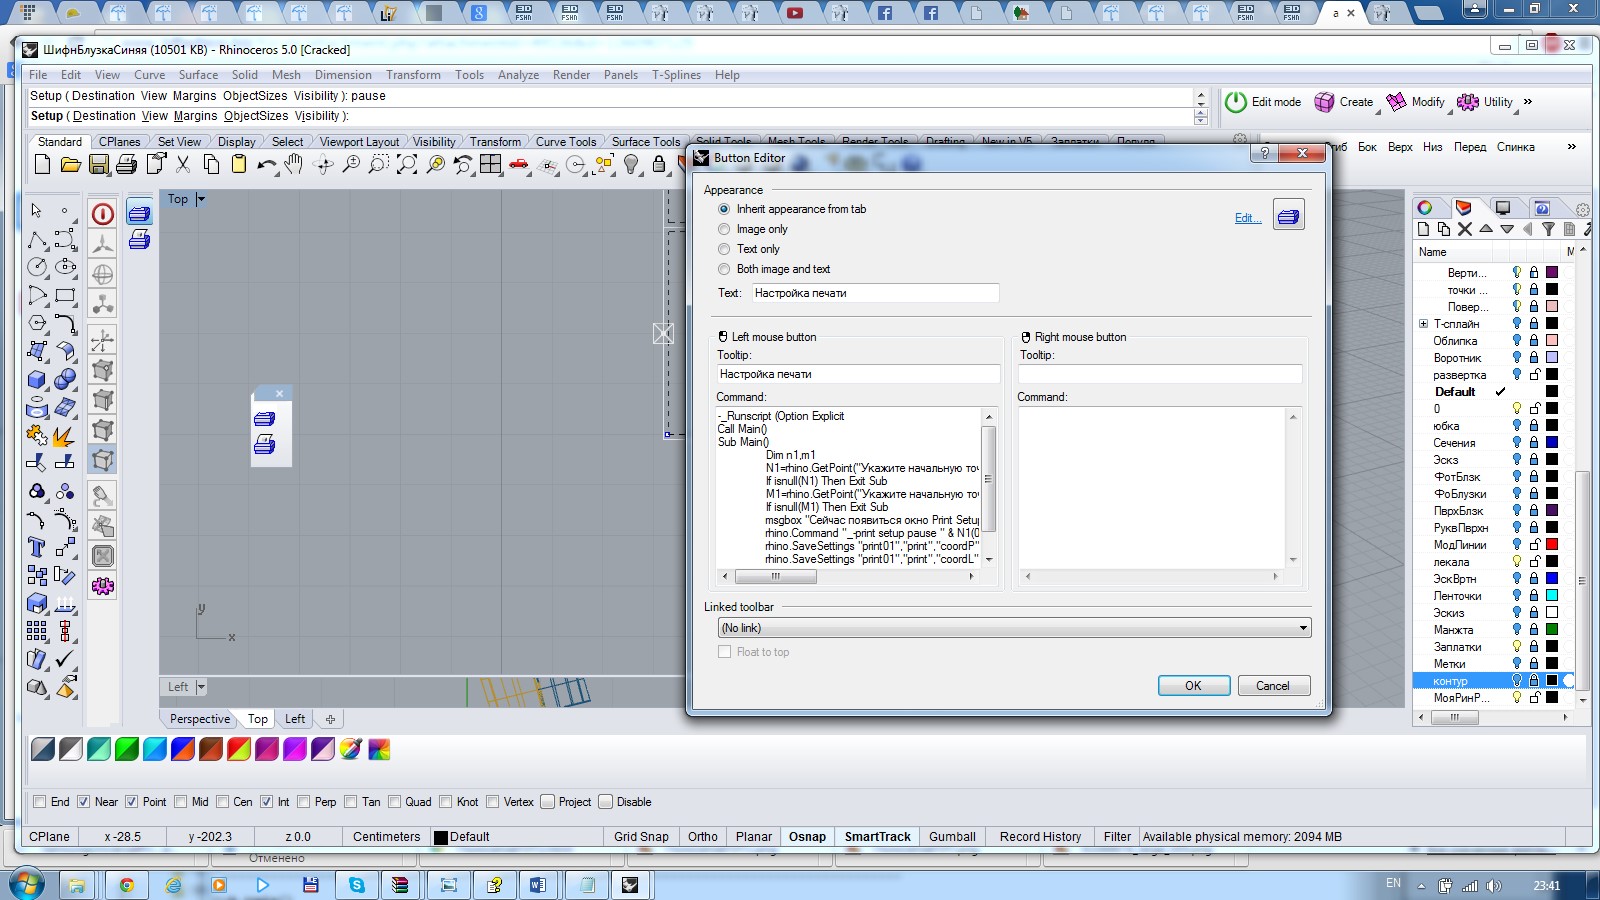This screenshot has width=1600, height=900.
Task: Click the Zoom Extents icon
Action: 407,165
